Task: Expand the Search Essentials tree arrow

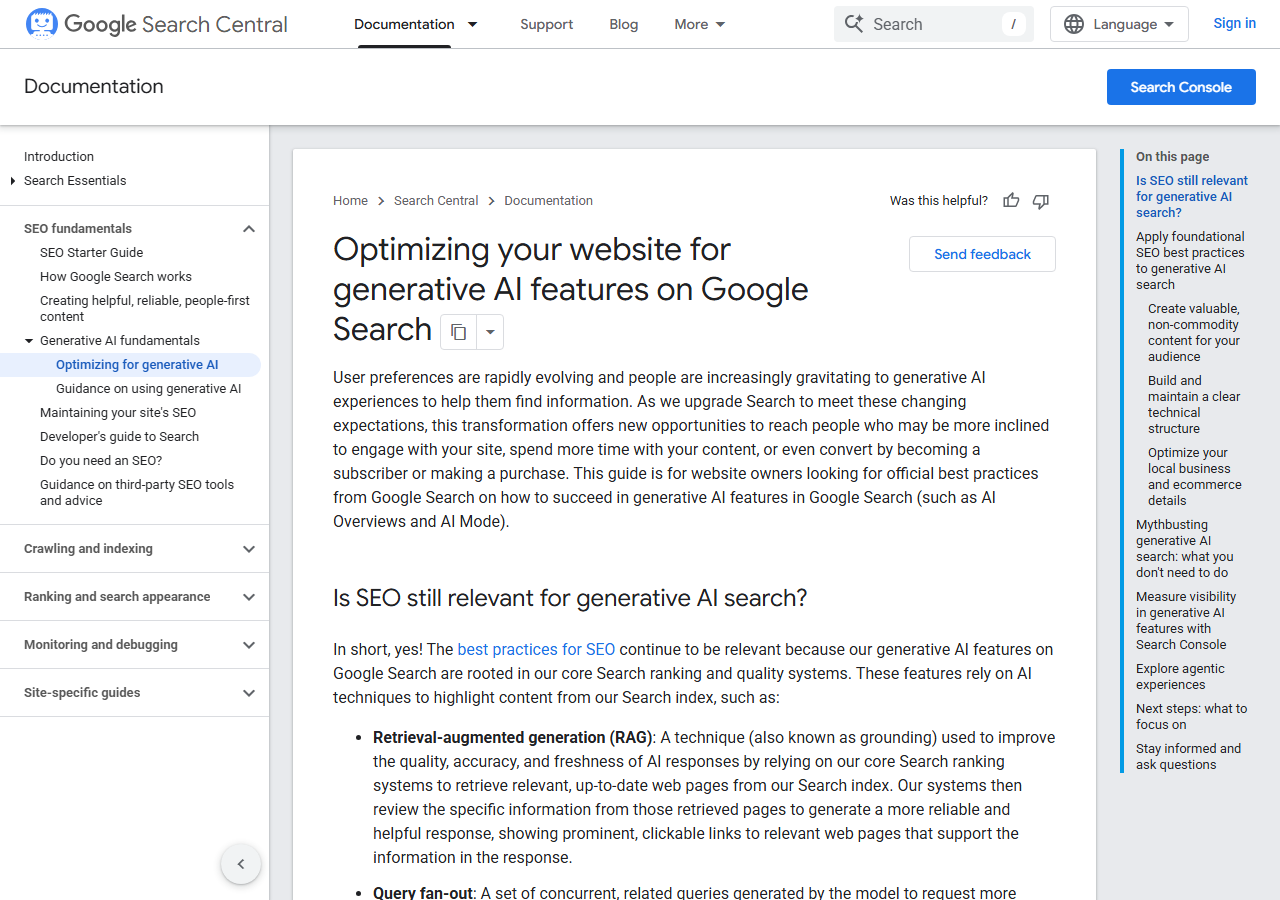Action: pos(13,181)
